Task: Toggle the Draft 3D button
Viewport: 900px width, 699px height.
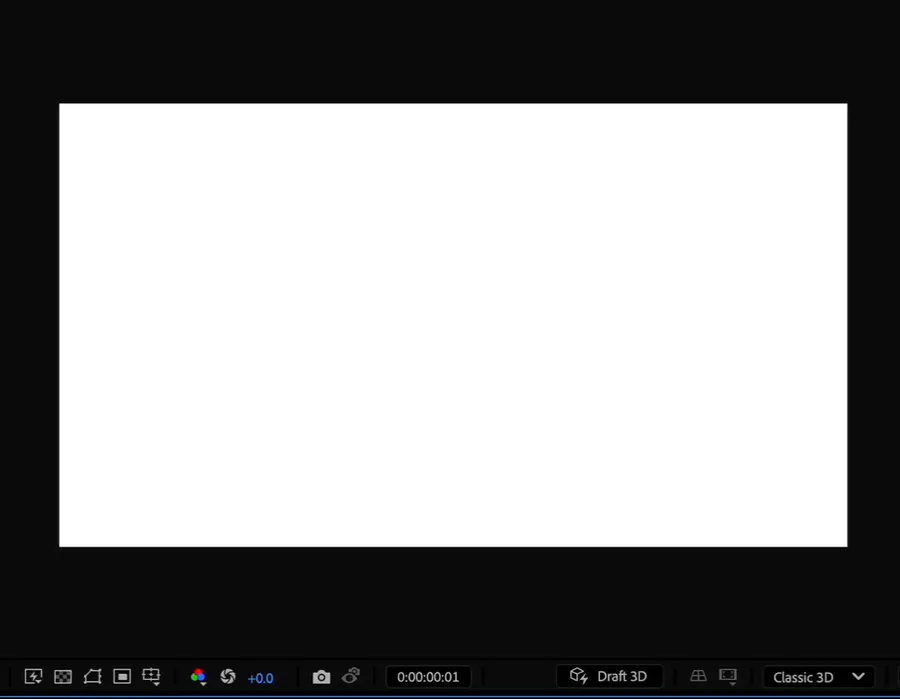Action: point(610,677)
